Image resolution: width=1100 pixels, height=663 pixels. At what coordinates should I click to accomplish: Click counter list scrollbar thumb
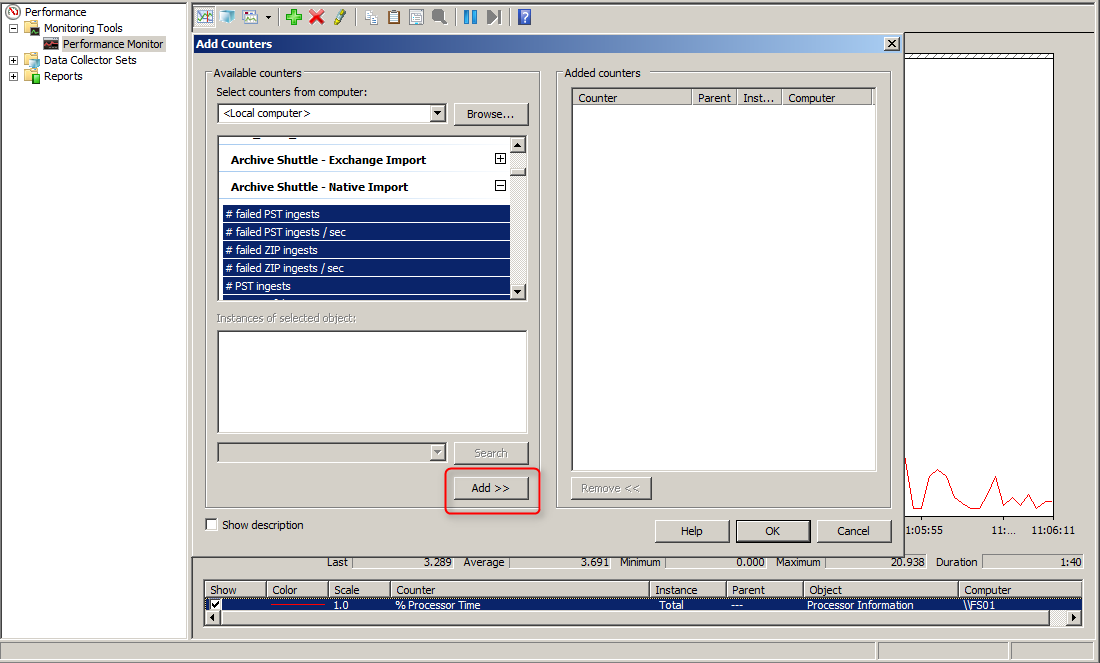(x=518, y=171)
